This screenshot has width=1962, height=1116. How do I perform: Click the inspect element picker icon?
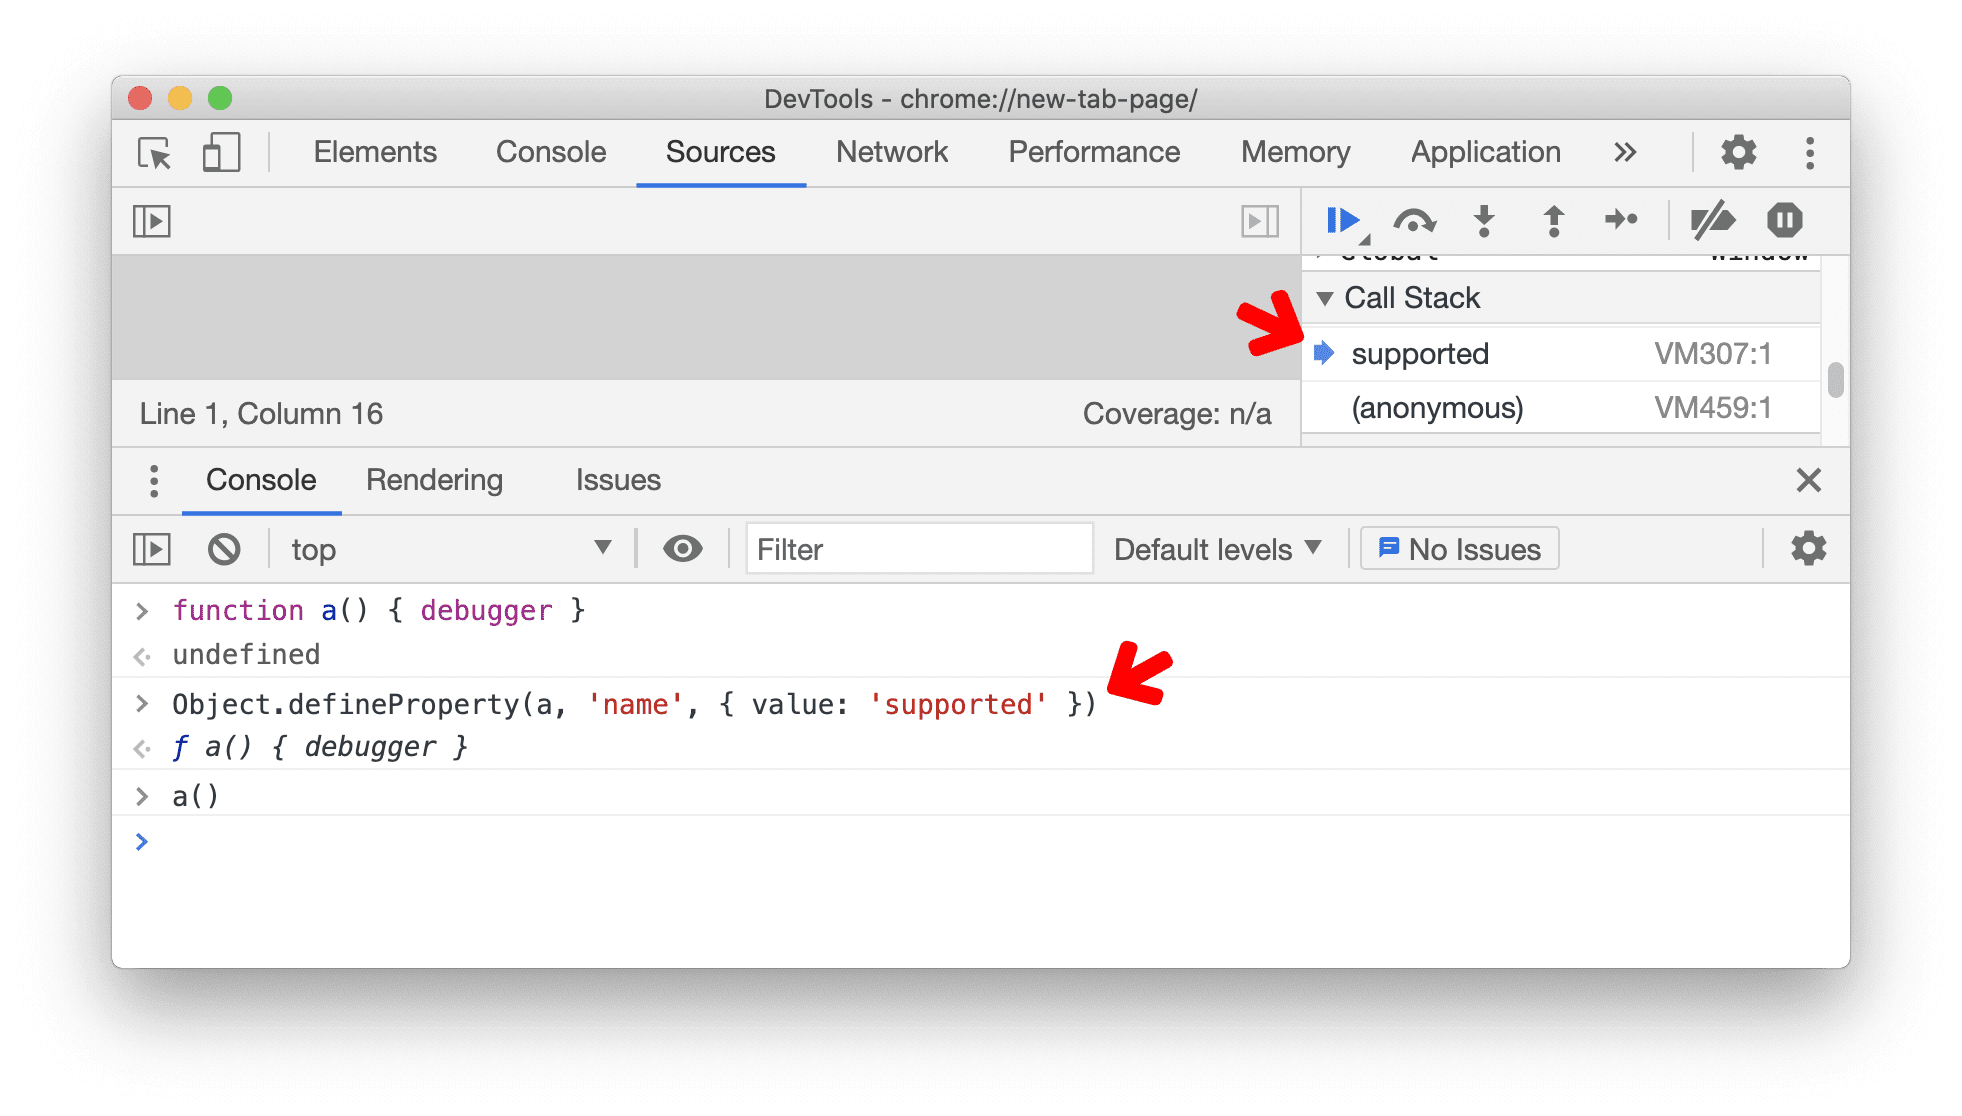click(154, 152)
